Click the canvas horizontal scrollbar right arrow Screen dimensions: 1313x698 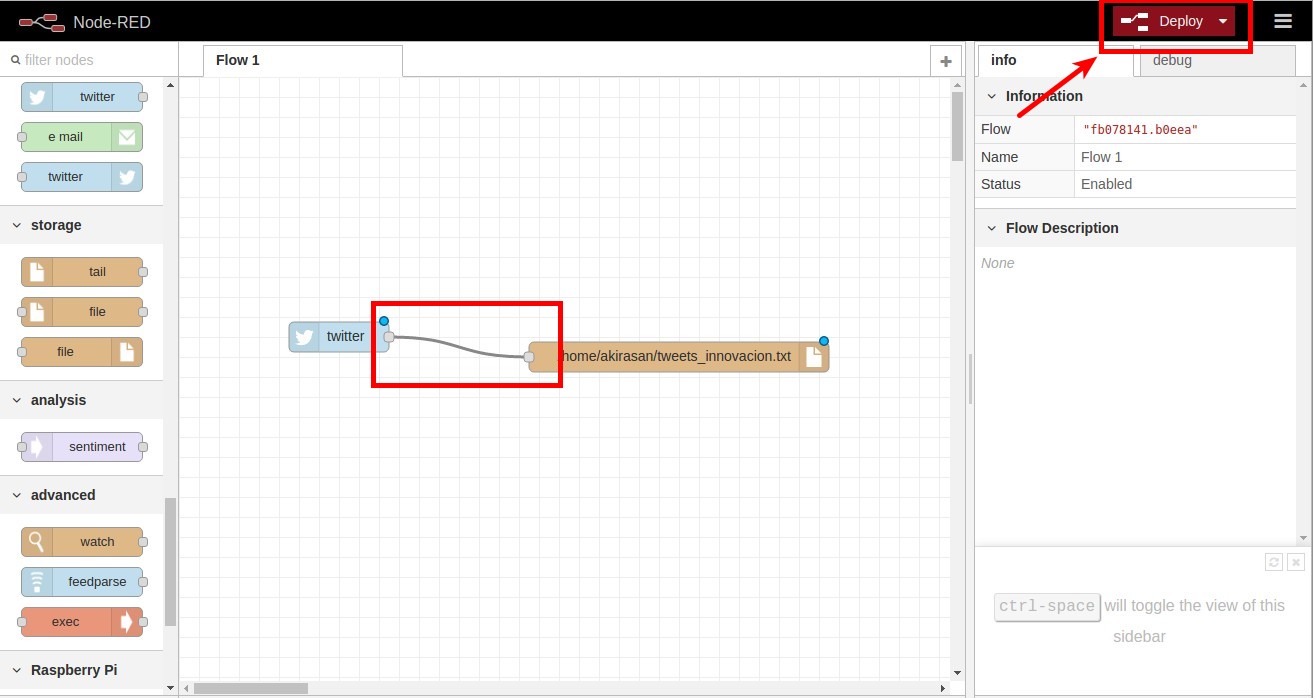click(943, 688)
